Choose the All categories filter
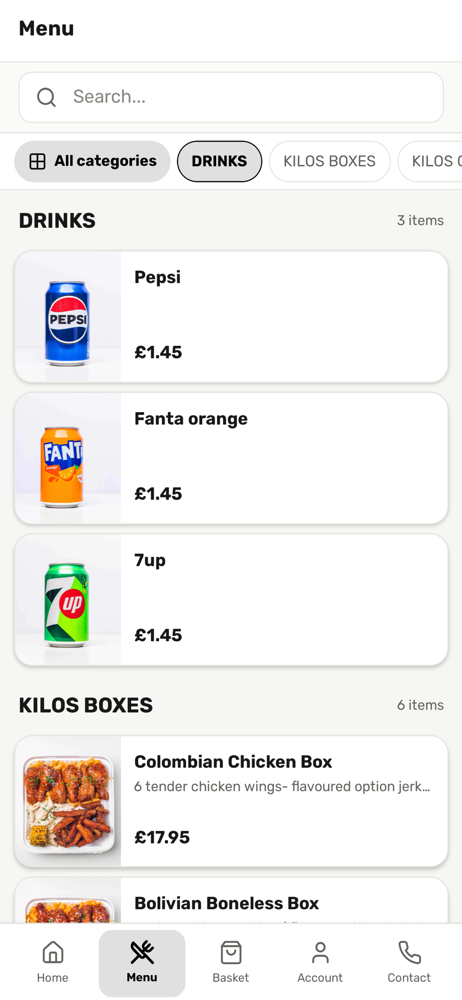The image size is (462, 1000). [93, 161]
